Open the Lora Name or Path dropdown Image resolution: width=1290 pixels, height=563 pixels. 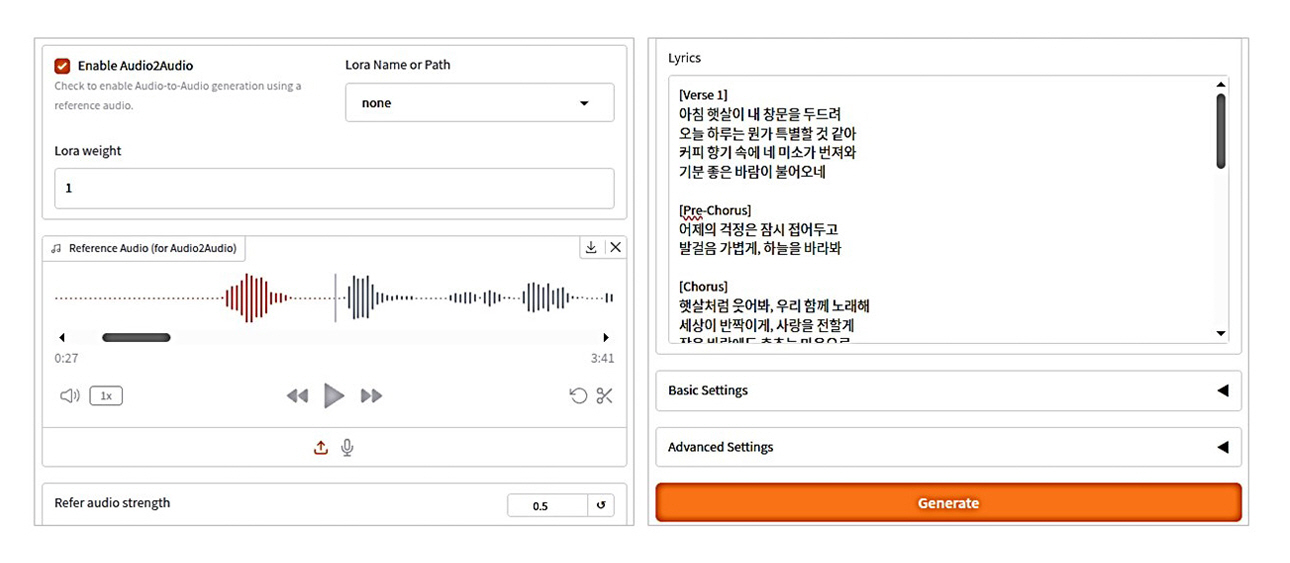pos(479,103)
